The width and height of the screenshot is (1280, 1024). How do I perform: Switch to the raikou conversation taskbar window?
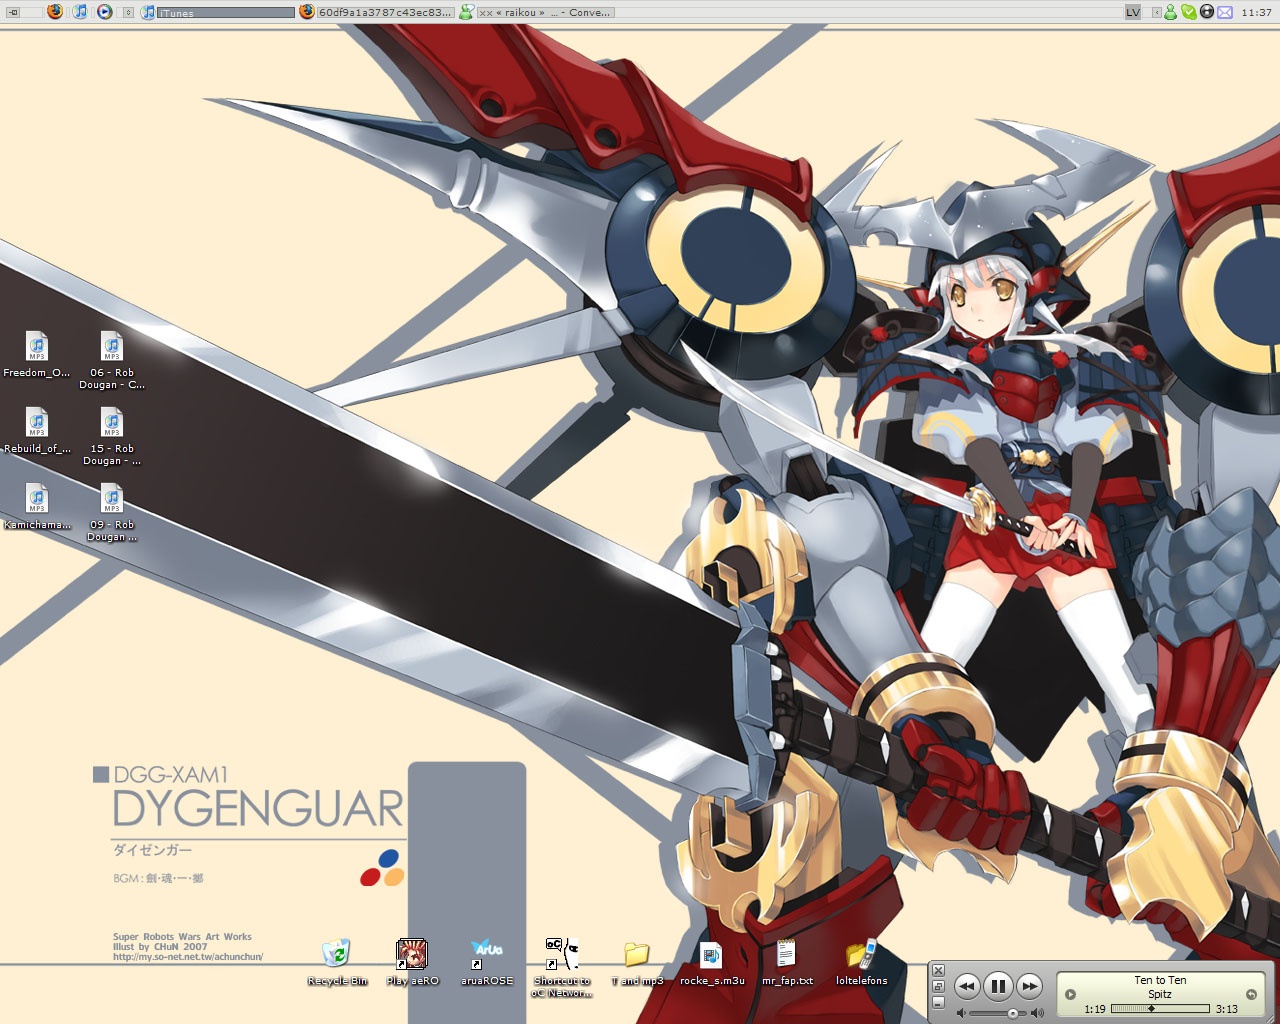pyautogui.click(x=536, y=12)
